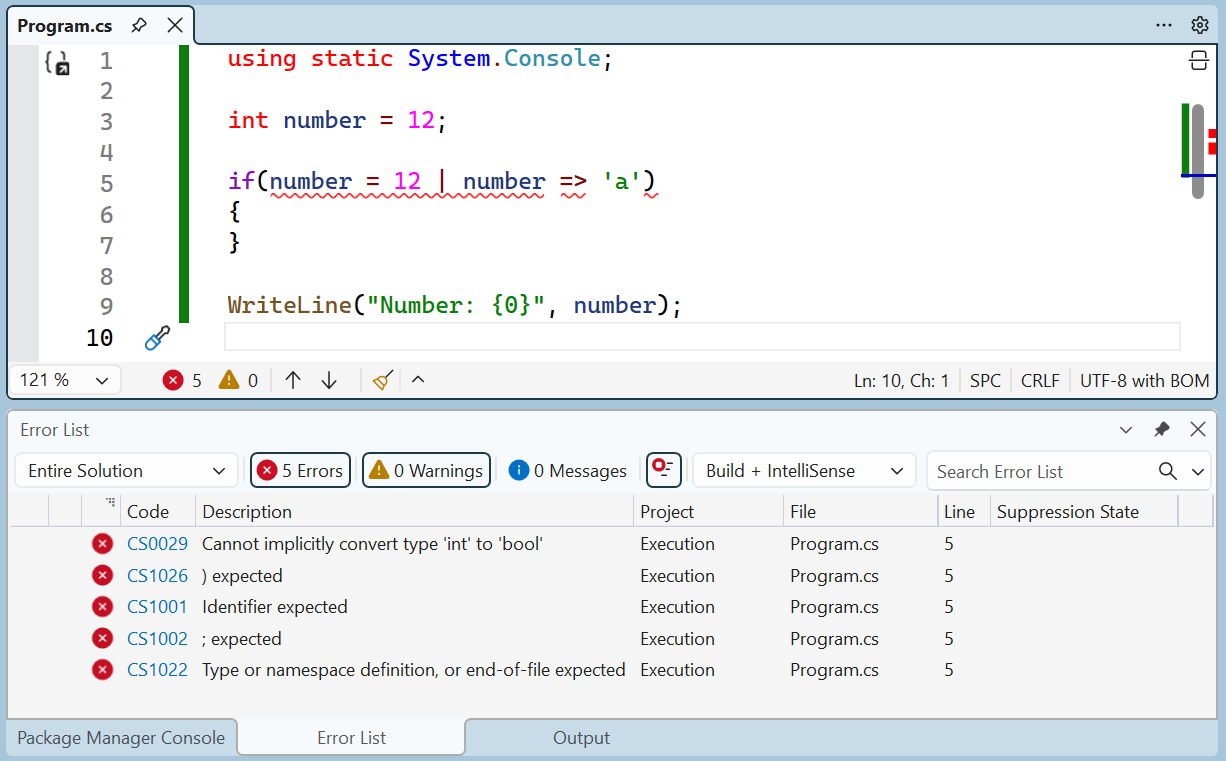Screen dimensions: 1226x761
Task: Open the Build + IntelliSense dropdown
Action: coord(804,470)
